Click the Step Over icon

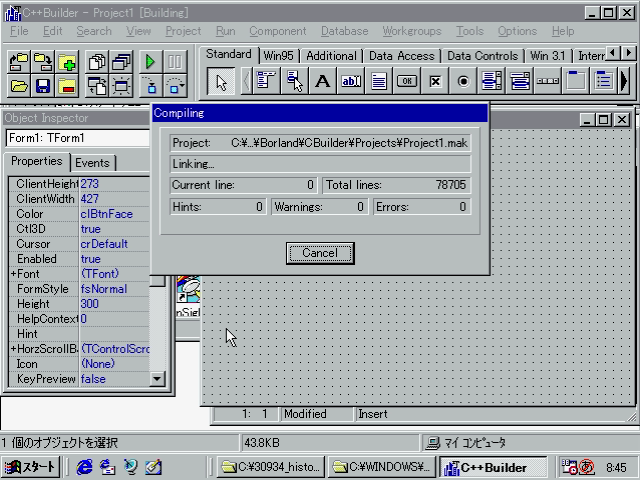coord(175,86)
